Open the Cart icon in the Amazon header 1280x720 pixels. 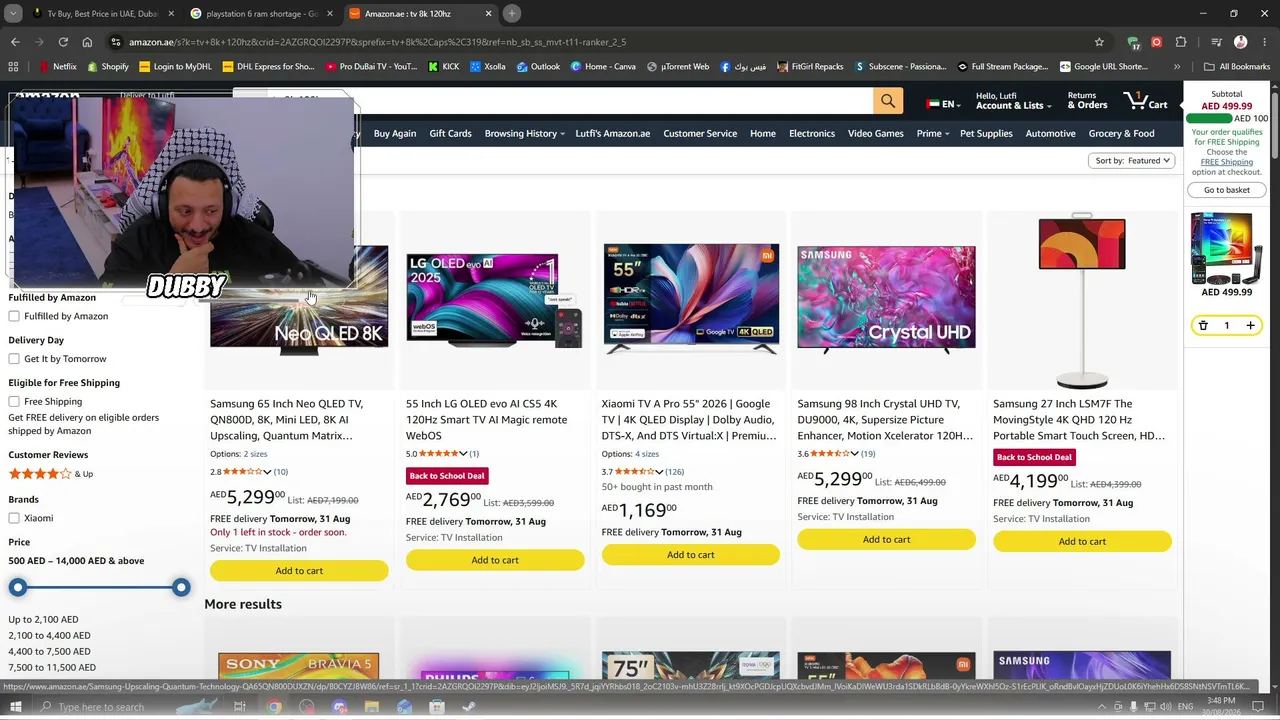(1146, 101)
